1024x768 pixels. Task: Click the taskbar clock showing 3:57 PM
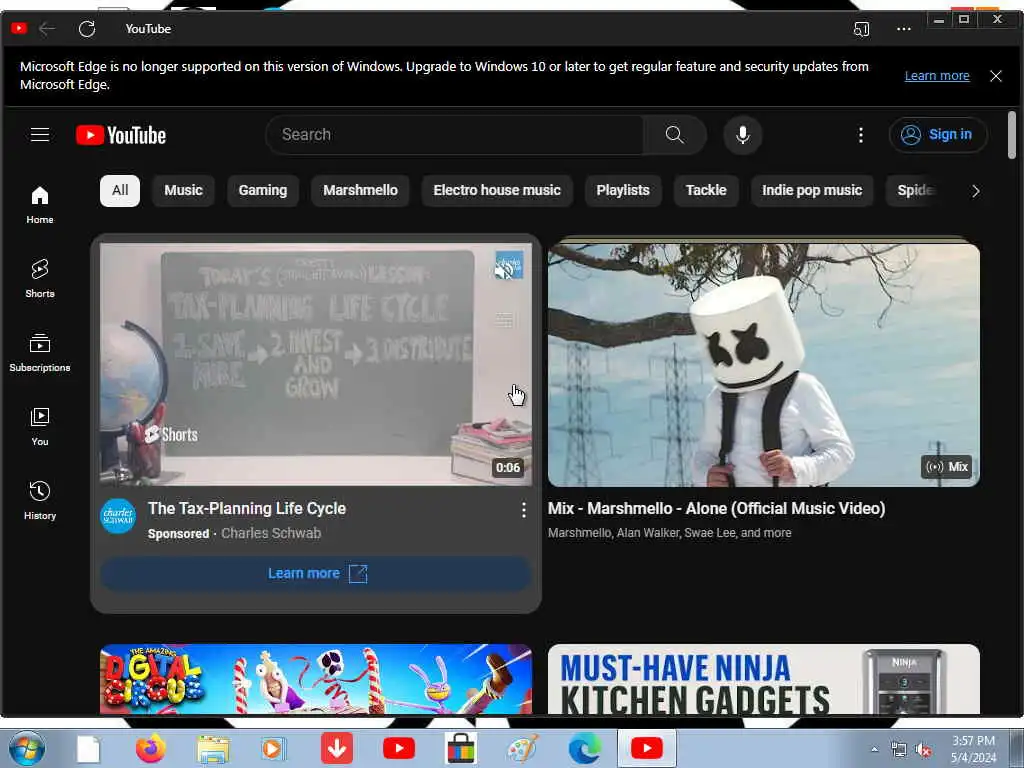coord(973,749)
